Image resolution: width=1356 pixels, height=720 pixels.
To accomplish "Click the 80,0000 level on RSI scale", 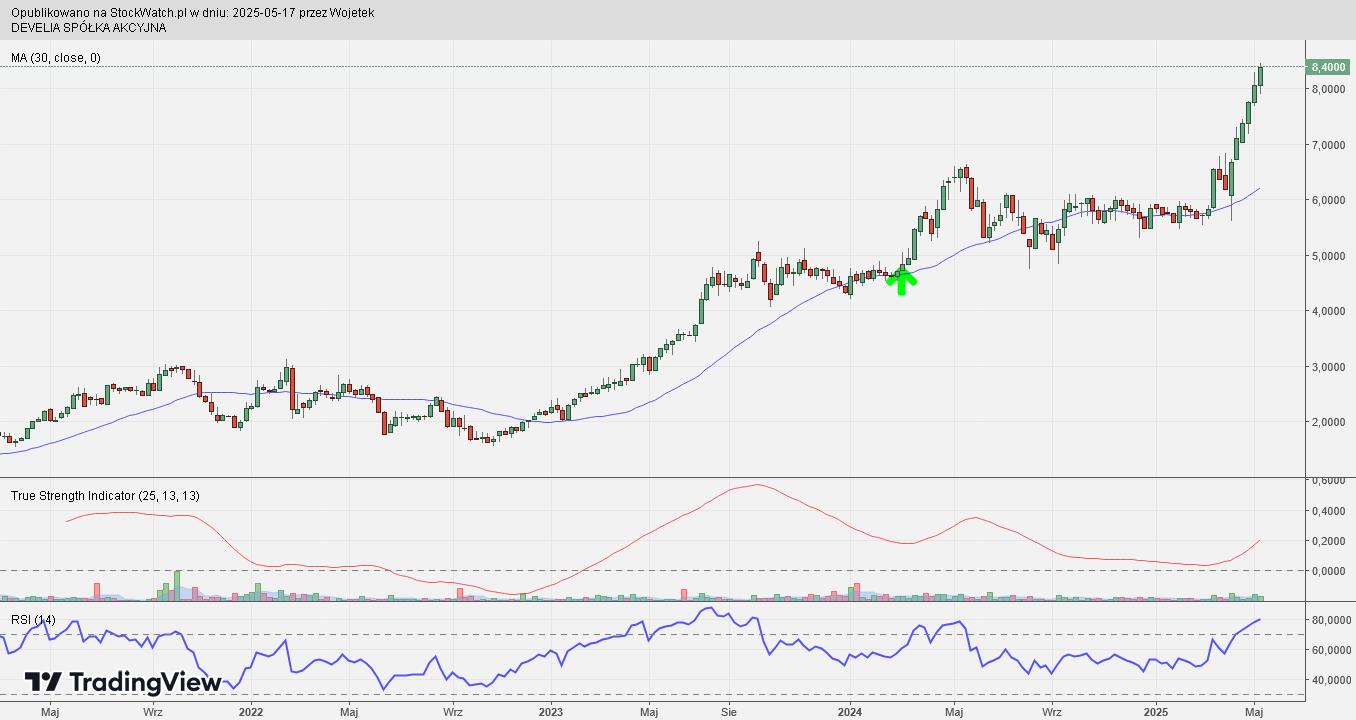I will pos(1328,620).
